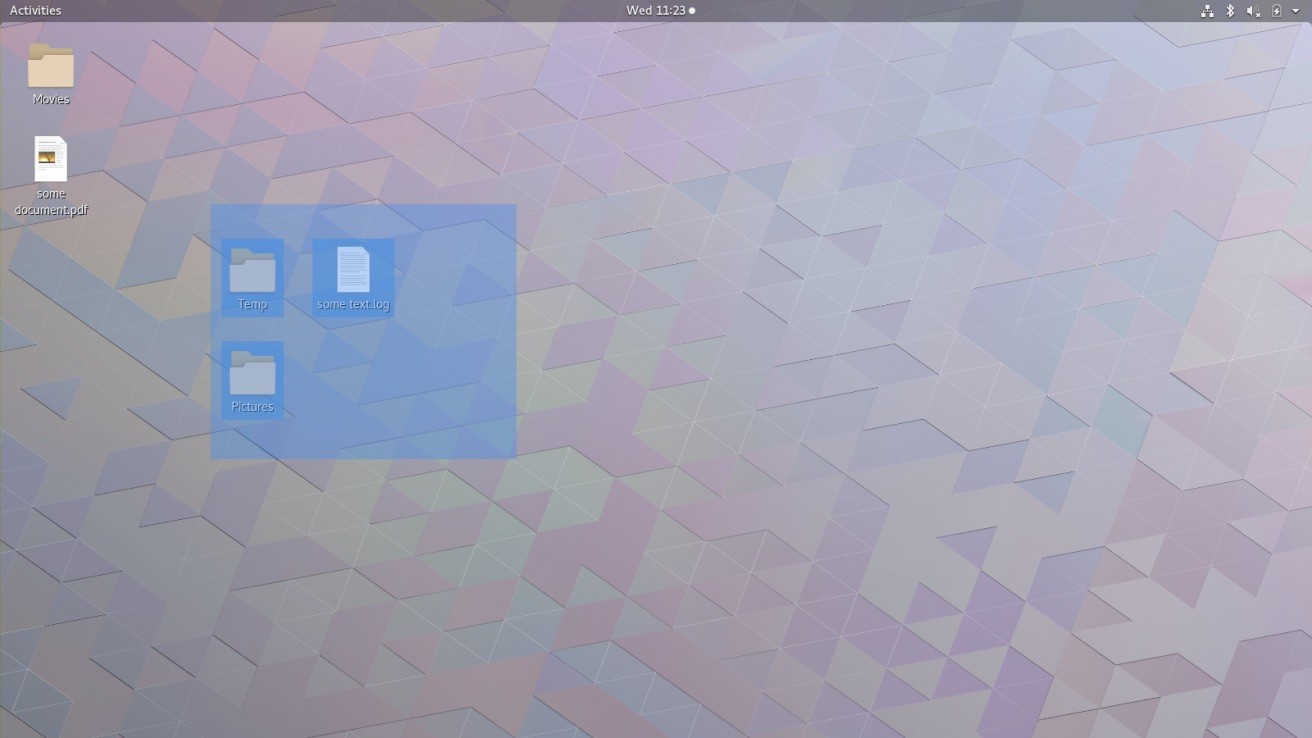Expand the system menu arrow
The height and width of the screenshot is (738, 1312).
click(x=1296, y=11)
